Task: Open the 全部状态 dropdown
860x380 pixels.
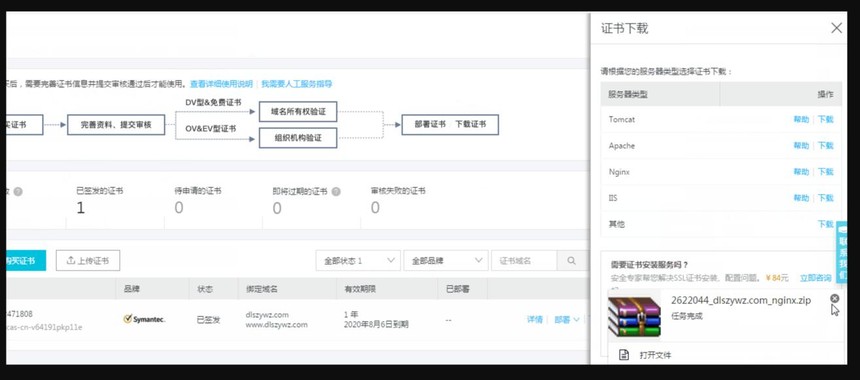Action: point(358,260)
